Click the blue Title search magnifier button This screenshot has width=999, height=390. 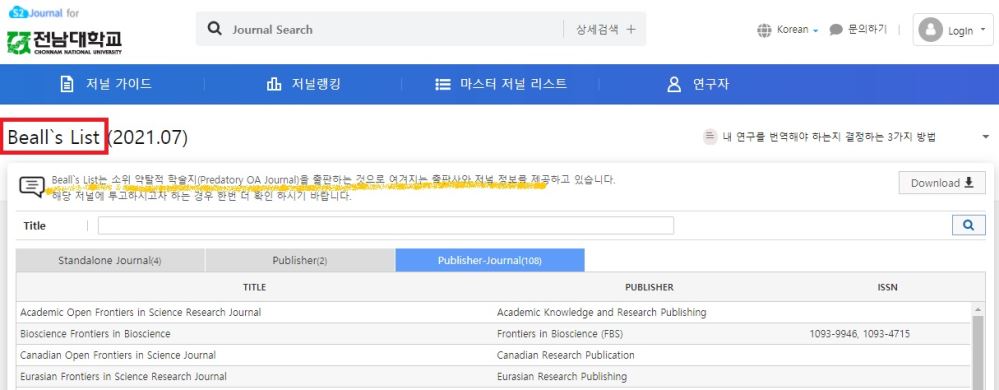tap(968, 225)
